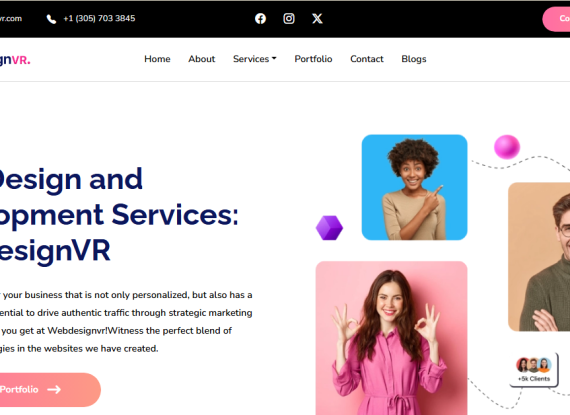This screenshot has height=415, width=570.
Task: Click text 'gies in the websites we have created.'
Action: pyautogui.click(x=79, y=348)
